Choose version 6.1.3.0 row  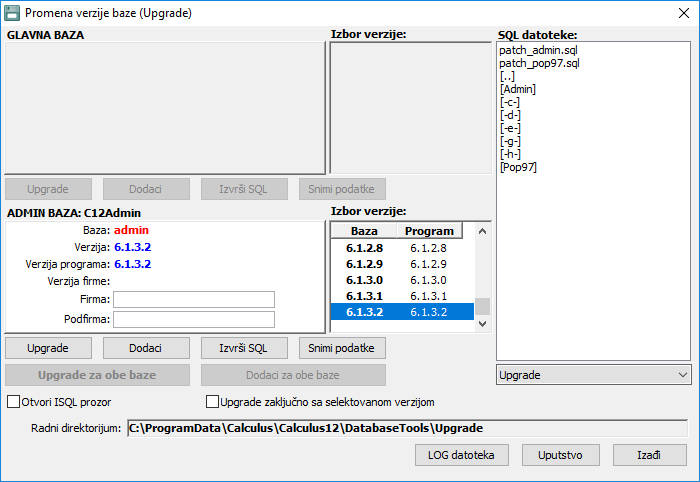click(x=400, y=280)
